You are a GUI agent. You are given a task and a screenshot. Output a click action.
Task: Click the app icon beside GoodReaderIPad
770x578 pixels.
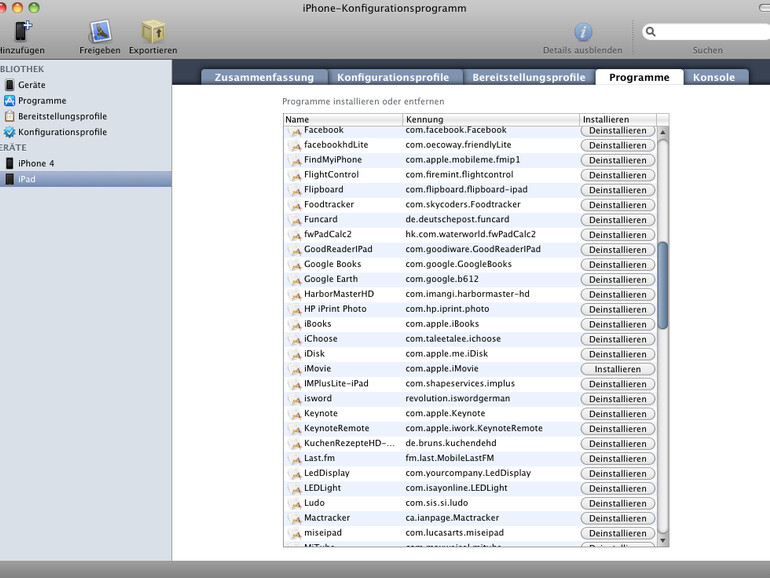[295, 250]
